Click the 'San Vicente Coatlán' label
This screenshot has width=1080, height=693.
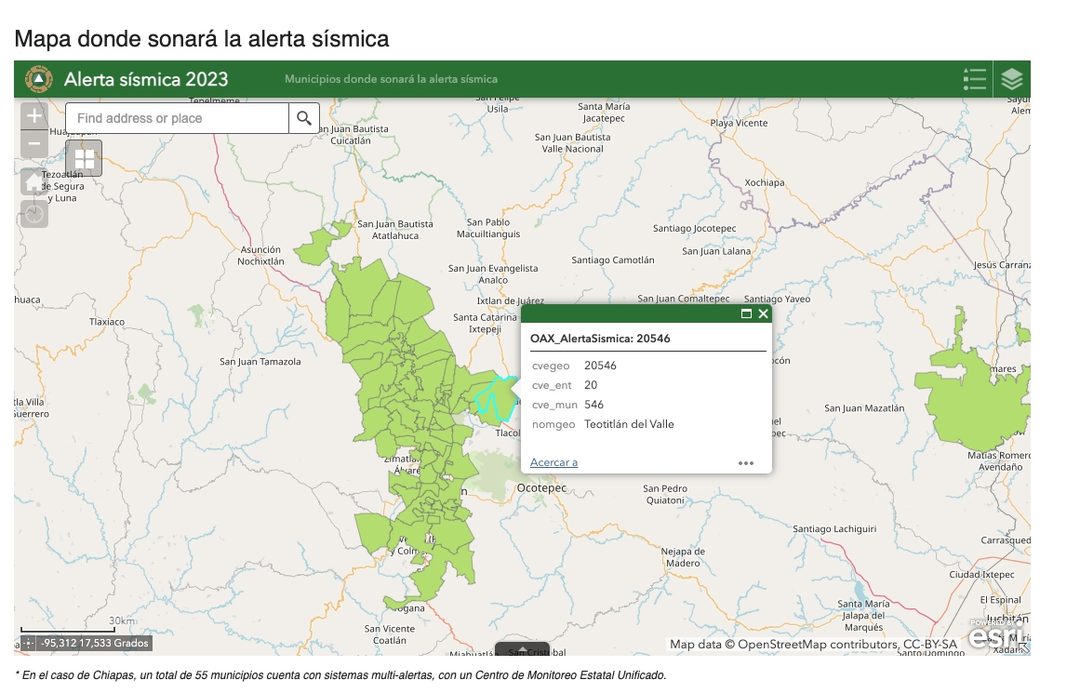[x=390, y=634]
